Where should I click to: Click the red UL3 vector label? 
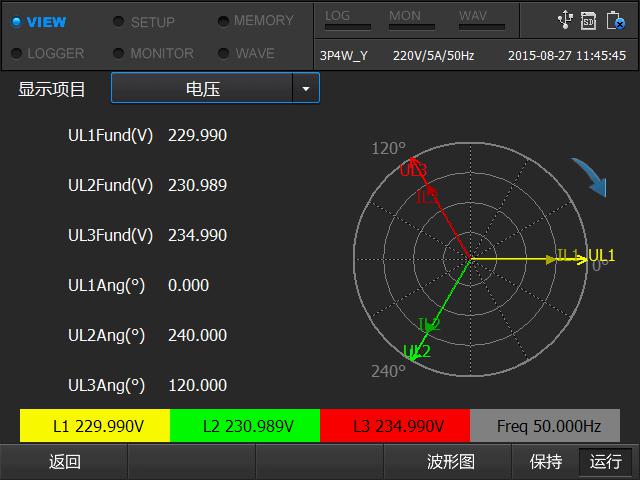click(x=413, y=170)
